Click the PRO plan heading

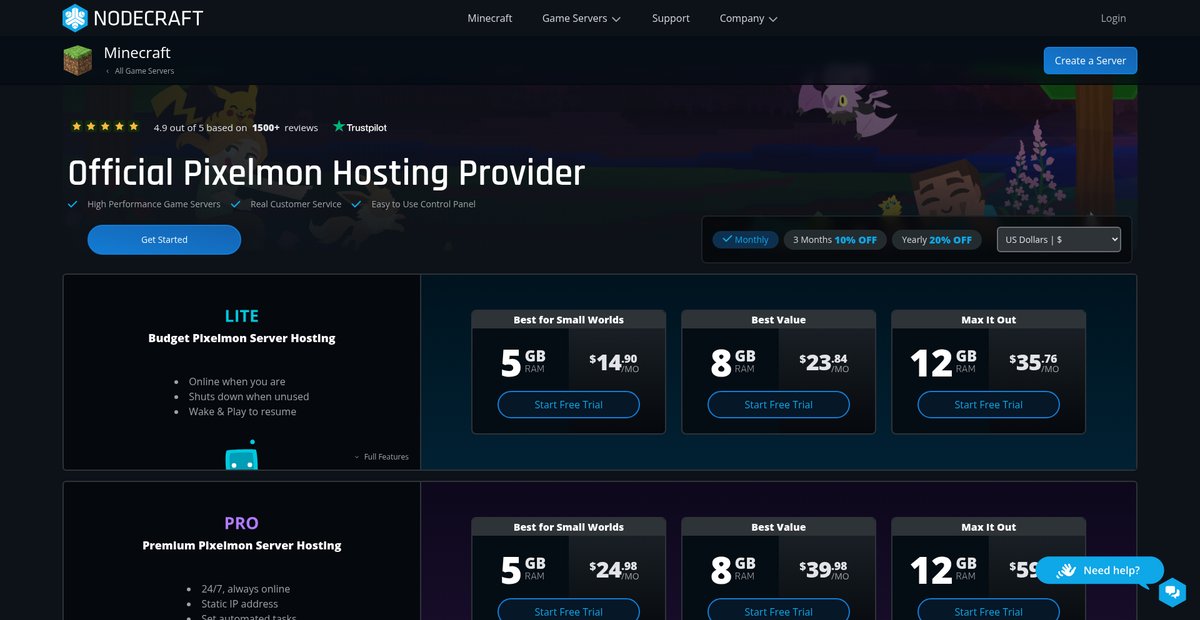click(x=241, y=523)
